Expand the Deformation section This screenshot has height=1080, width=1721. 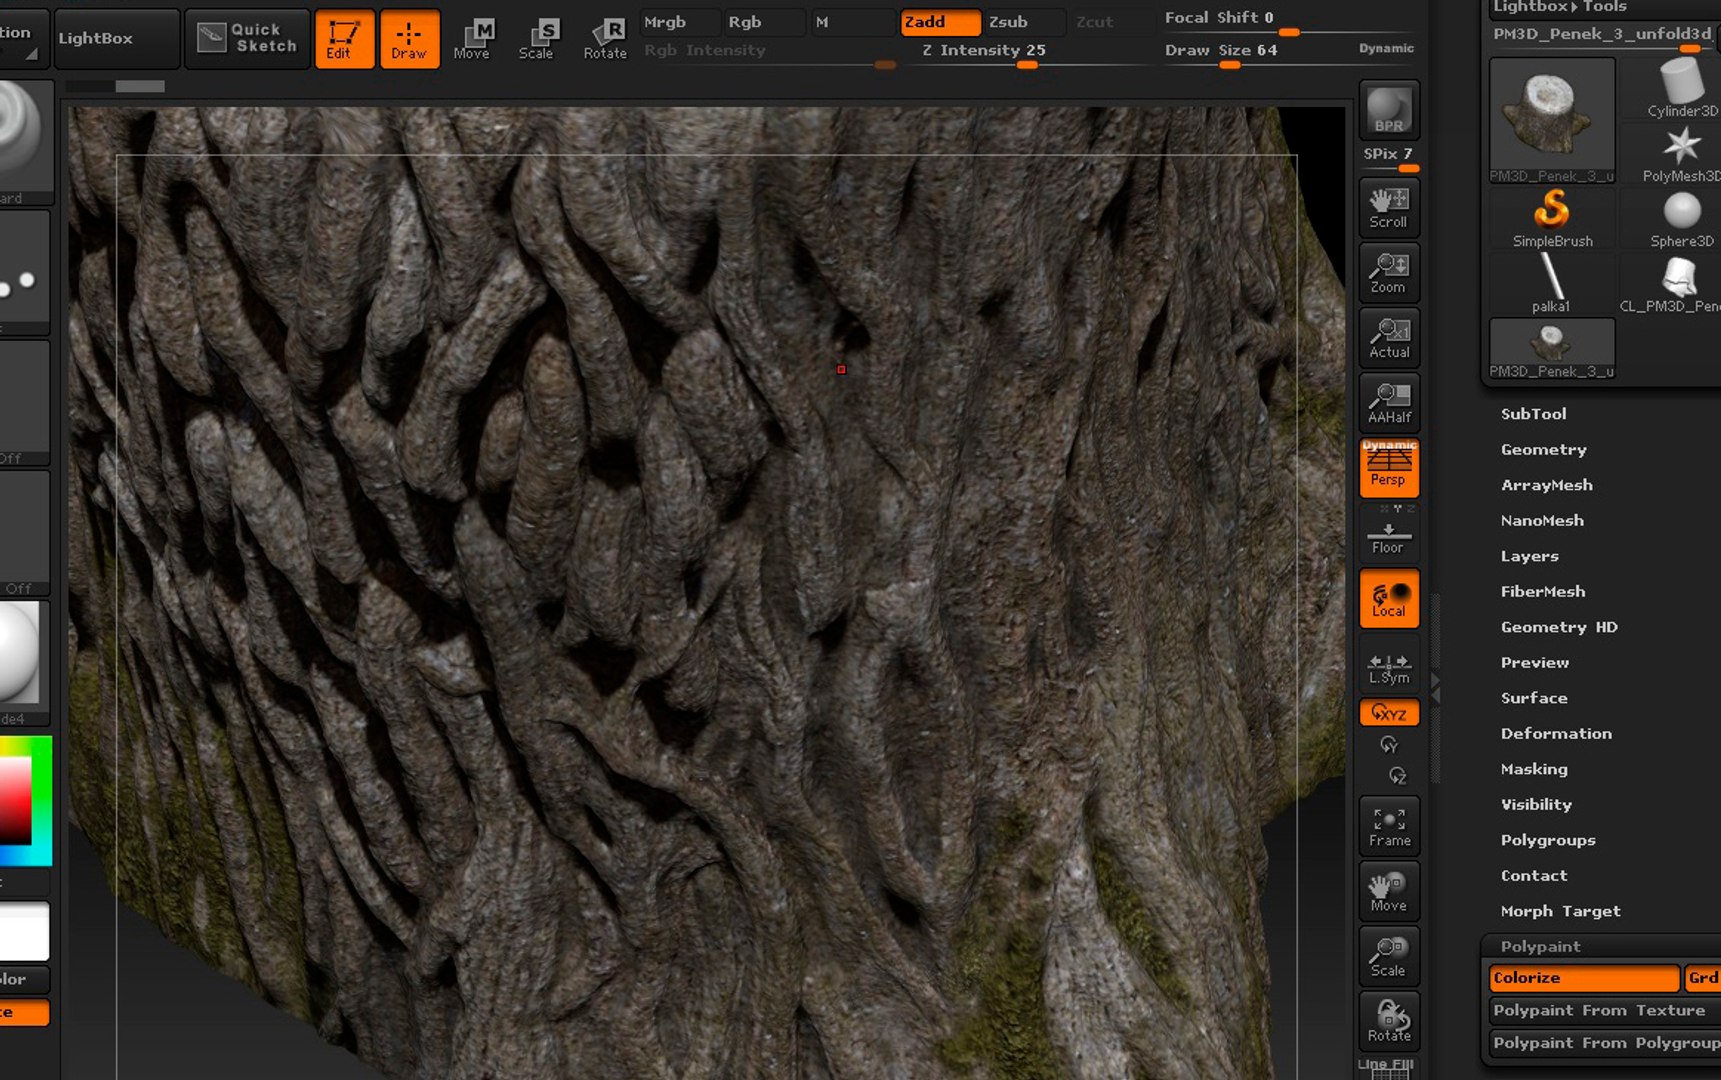(x=1556, y=734)
